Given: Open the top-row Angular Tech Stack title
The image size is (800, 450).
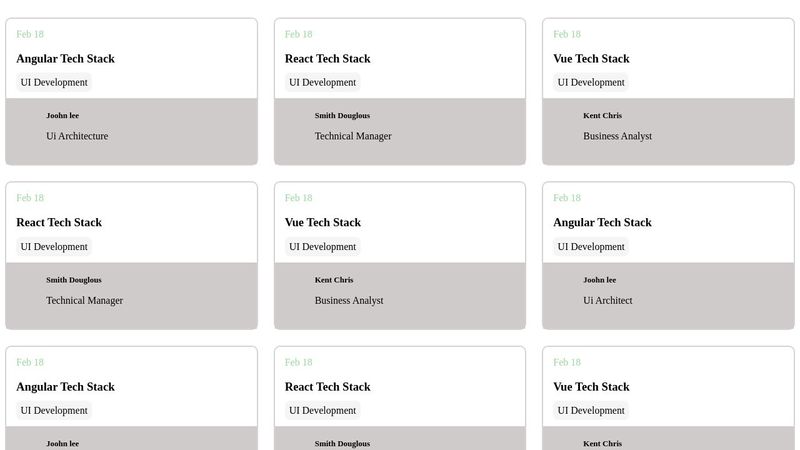Looking at the screenshot, I should point(65,59).
